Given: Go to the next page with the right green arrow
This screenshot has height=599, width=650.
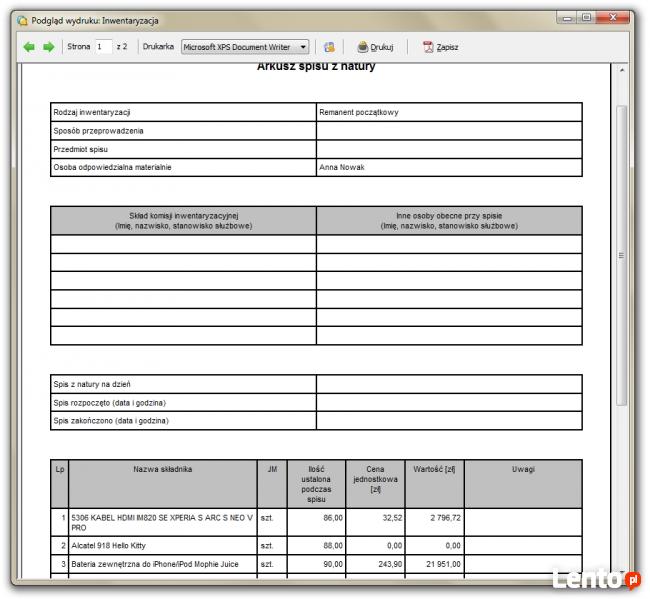Looking at the screenshot, I should (x=48, y=47).
